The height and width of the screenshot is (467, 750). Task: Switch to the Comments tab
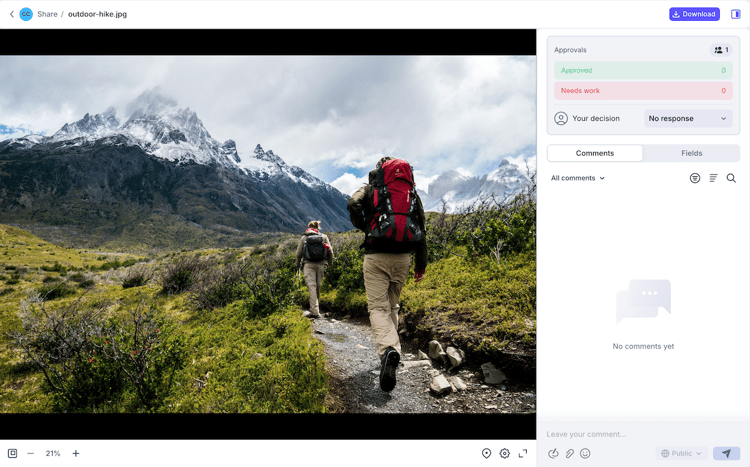(595, 153)
